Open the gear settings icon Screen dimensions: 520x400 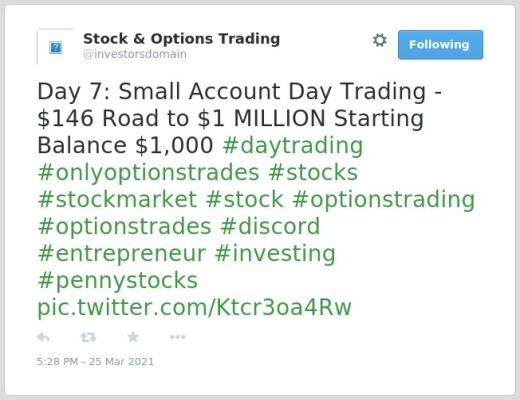(x=380, y=40)
